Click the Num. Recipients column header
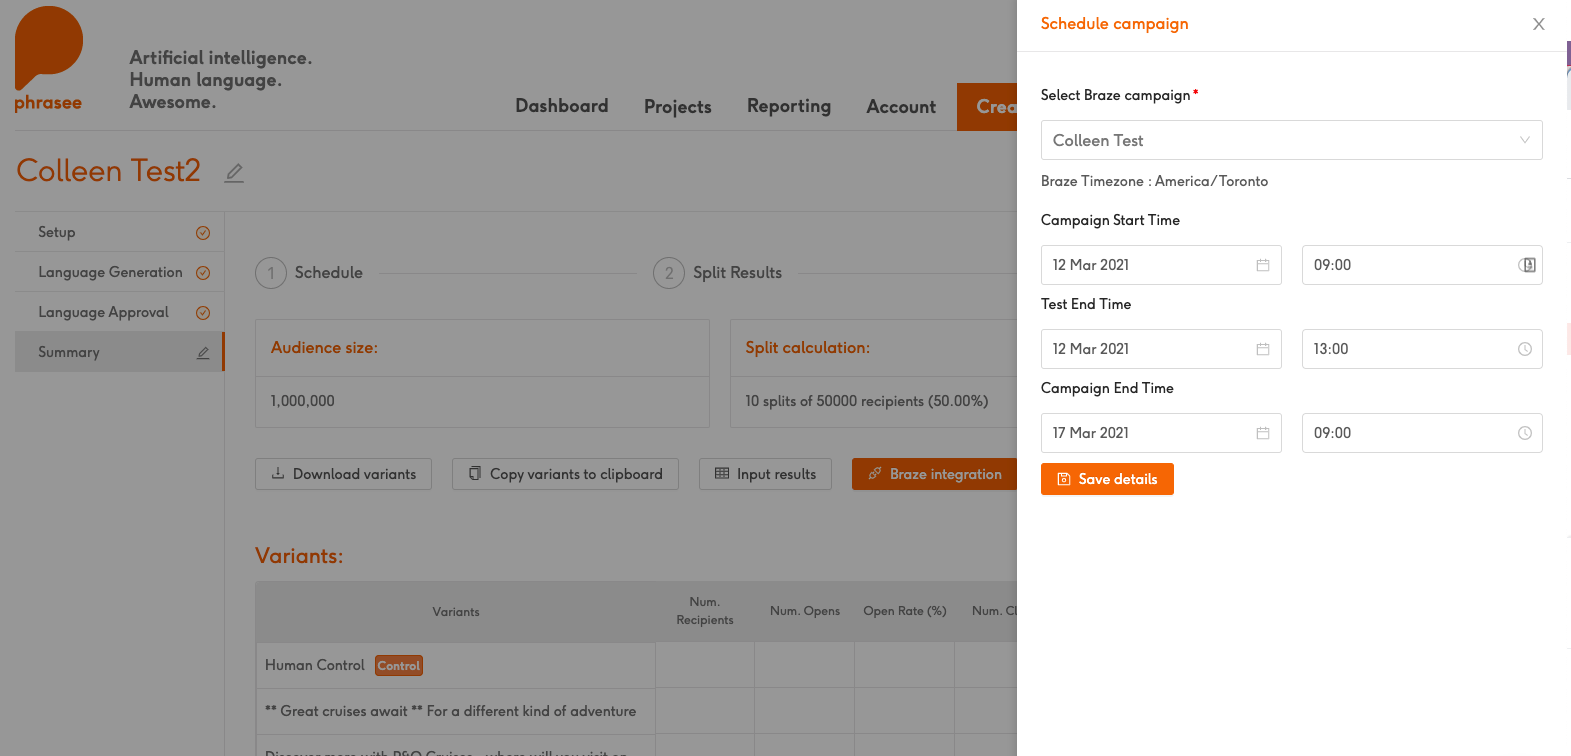 pos(705,611)
